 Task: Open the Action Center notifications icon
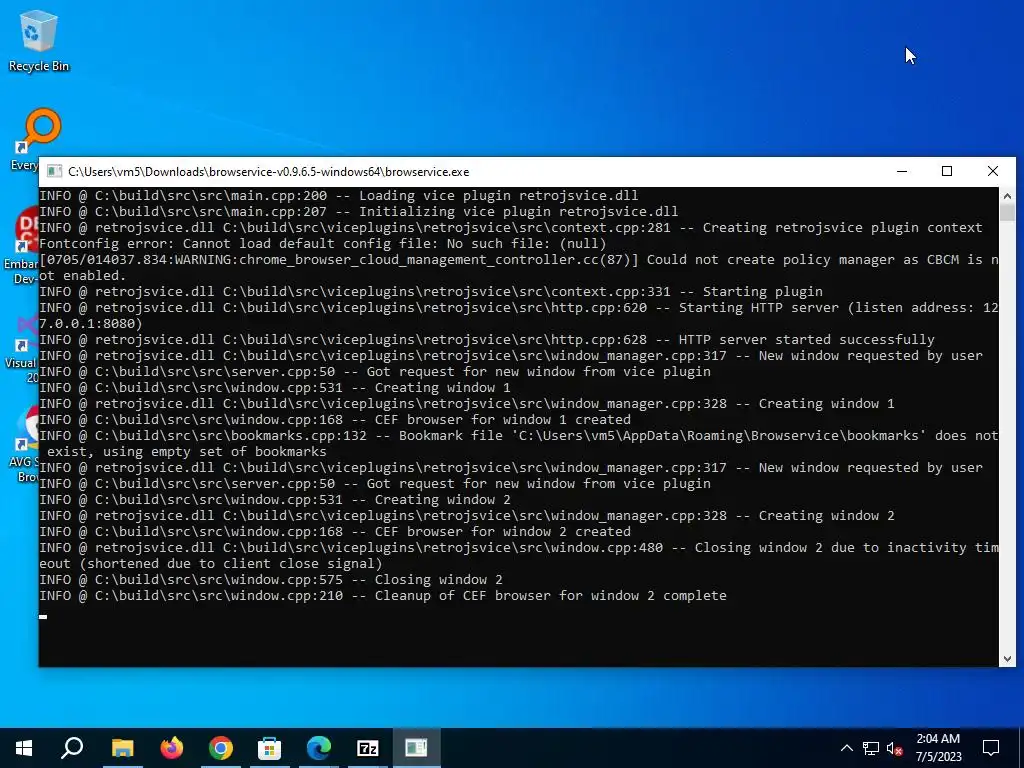991,748
